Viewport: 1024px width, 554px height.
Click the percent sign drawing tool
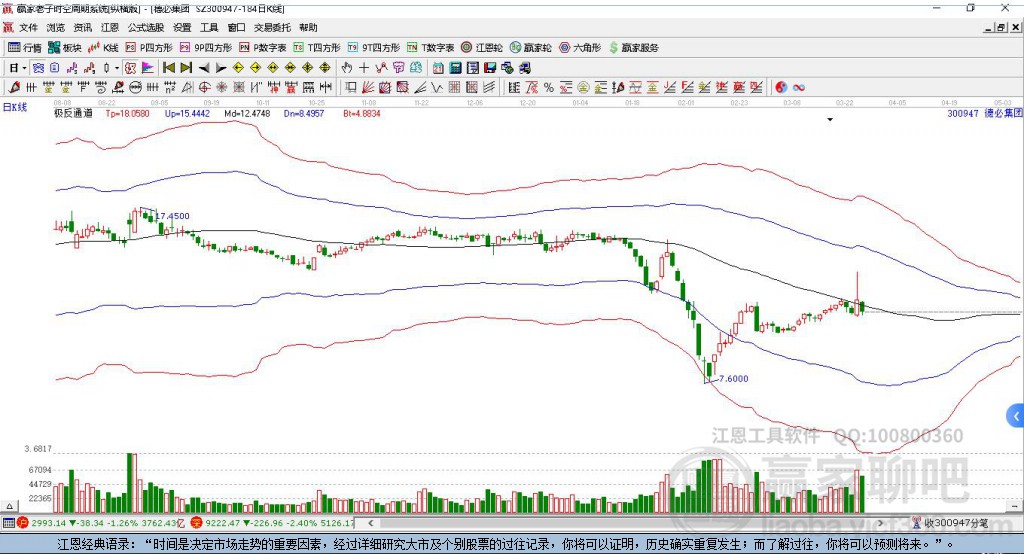(x=549, y=88)
